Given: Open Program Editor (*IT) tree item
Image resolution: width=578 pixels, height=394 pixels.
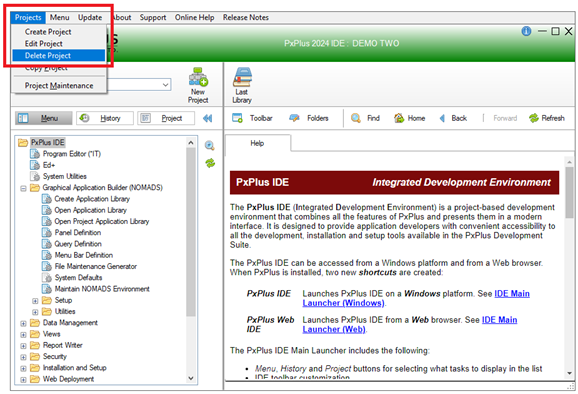Looking at the screenshot, I should [x=72, y=154].
